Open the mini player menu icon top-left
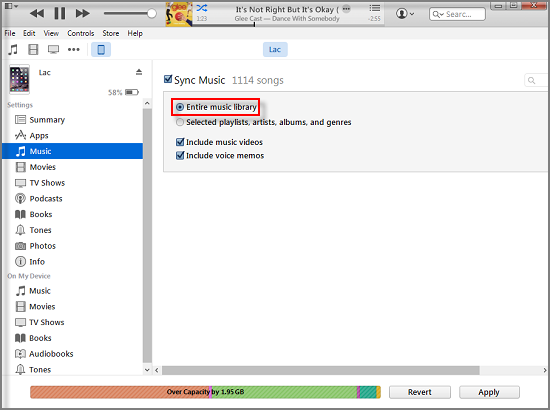The height and width of the screenshot is (410, 550). tap(11, 6)
